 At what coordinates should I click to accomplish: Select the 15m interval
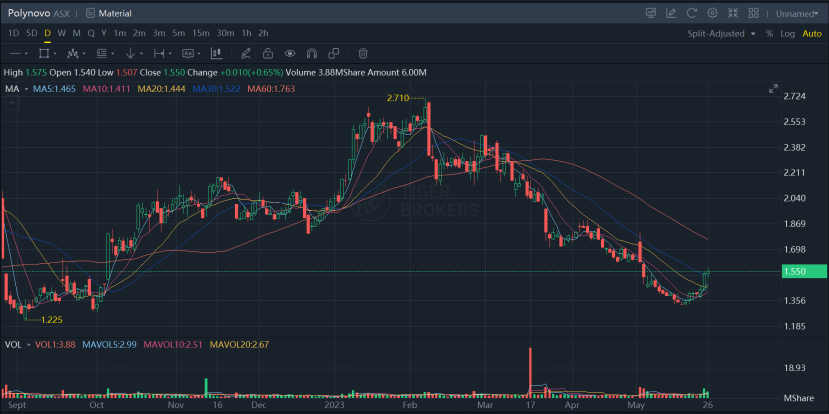click(x=201, y=33)
